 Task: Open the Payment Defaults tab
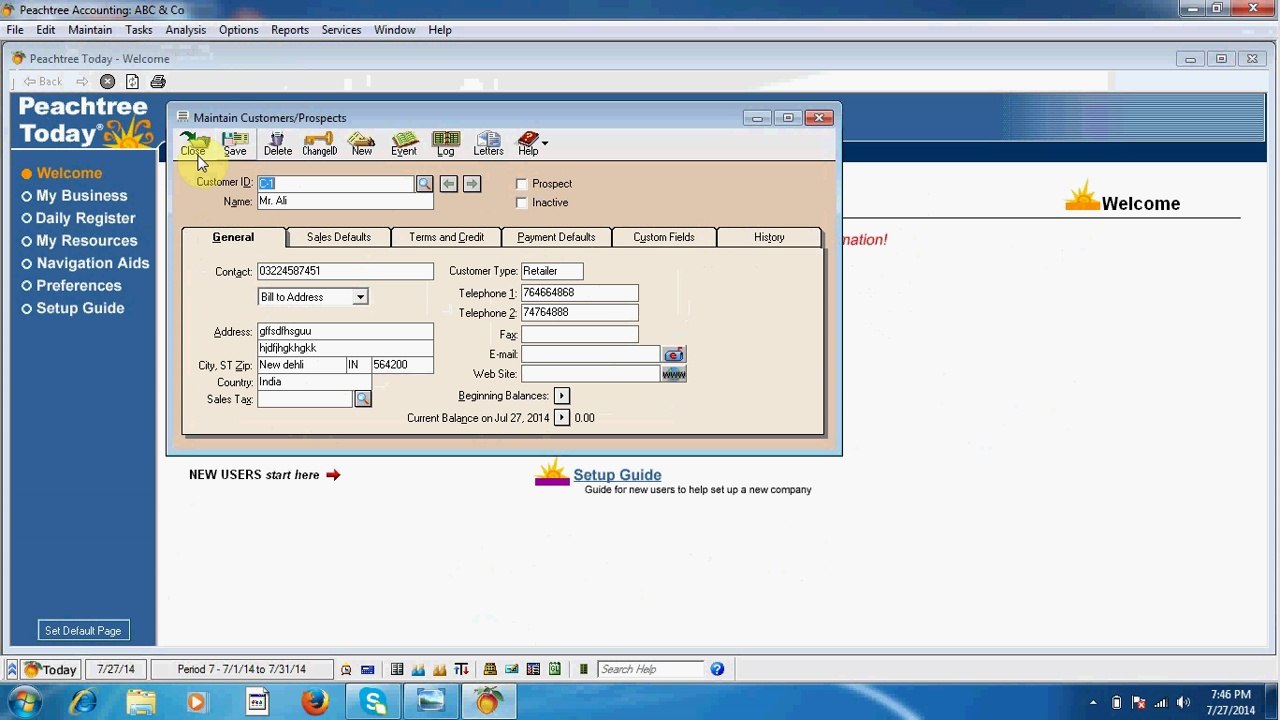tap(556, 238)
